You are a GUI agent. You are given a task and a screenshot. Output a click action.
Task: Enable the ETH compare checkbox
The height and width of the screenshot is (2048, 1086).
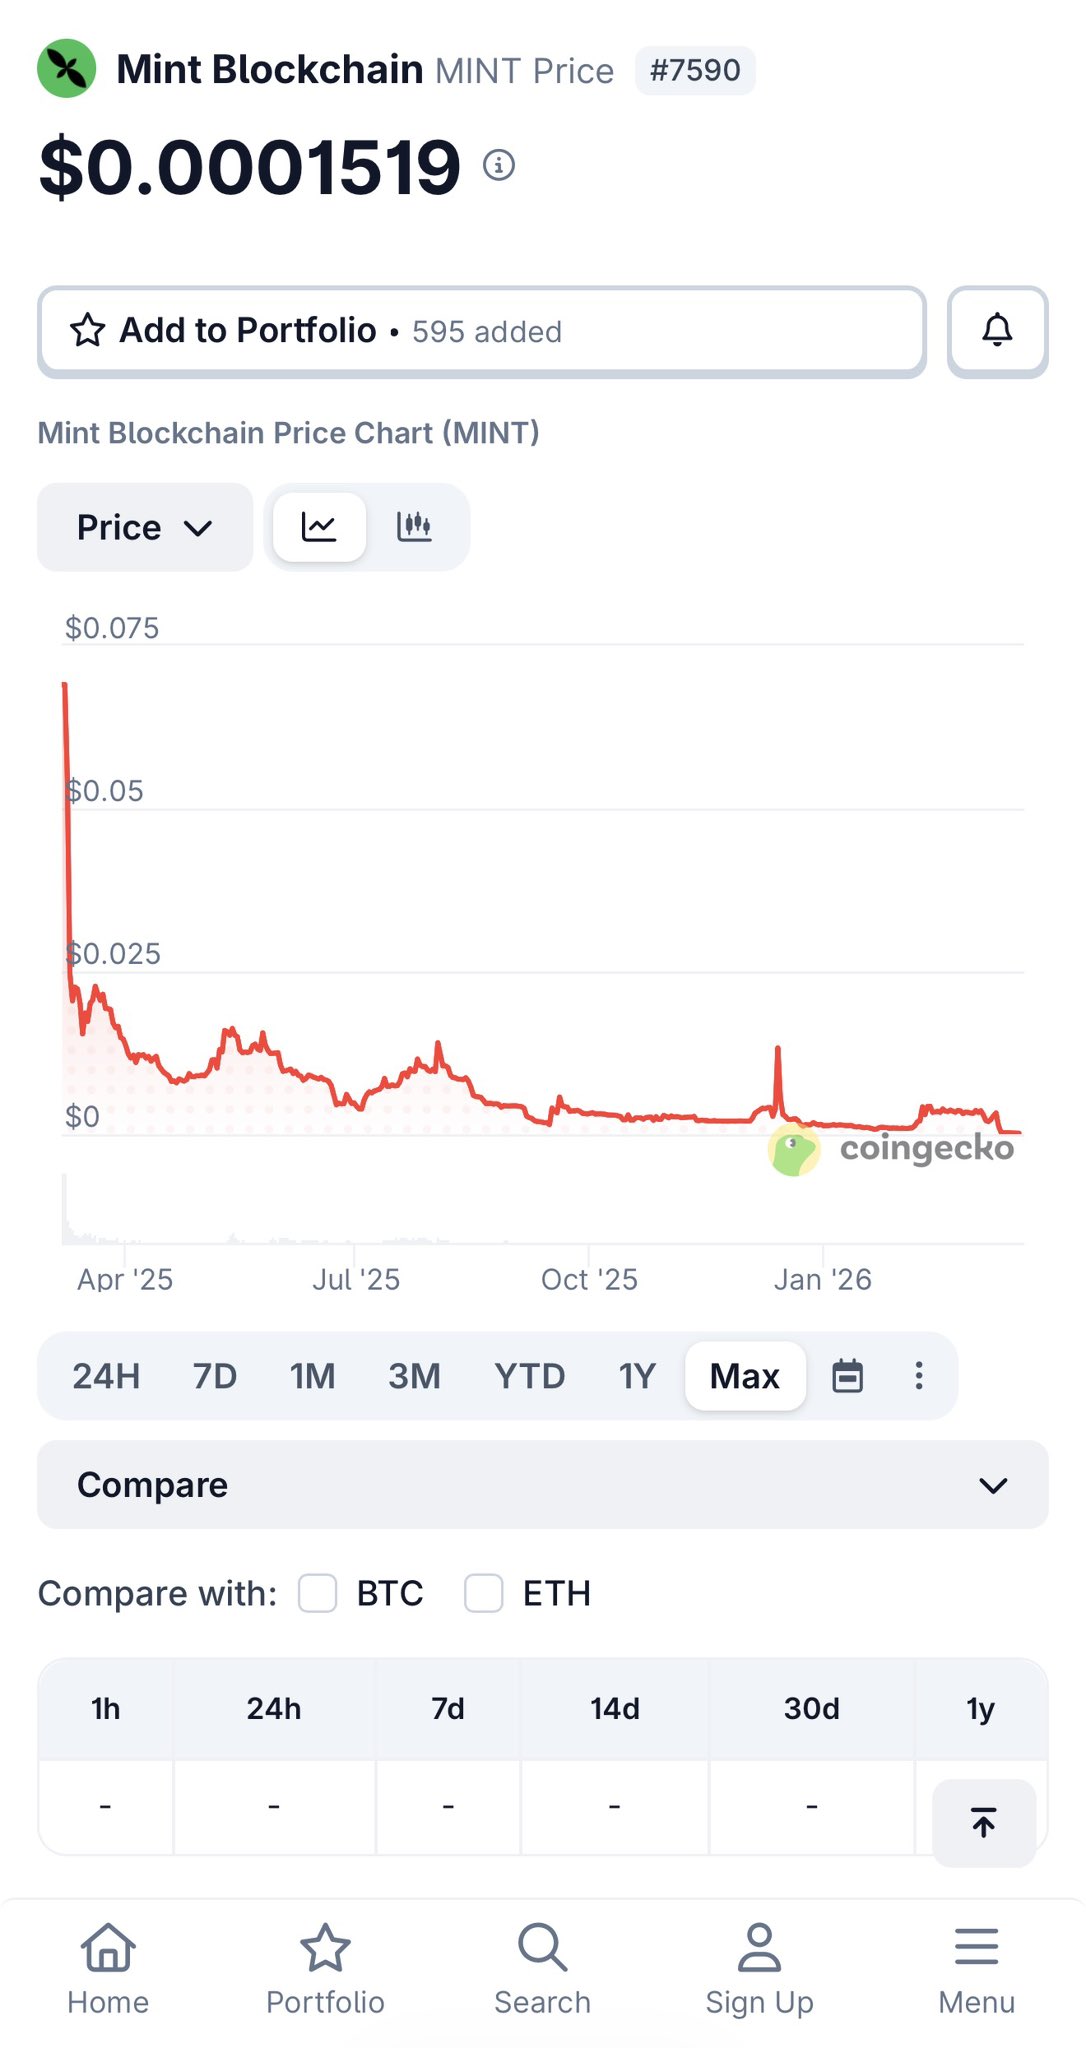click(x=484, y=1593)
